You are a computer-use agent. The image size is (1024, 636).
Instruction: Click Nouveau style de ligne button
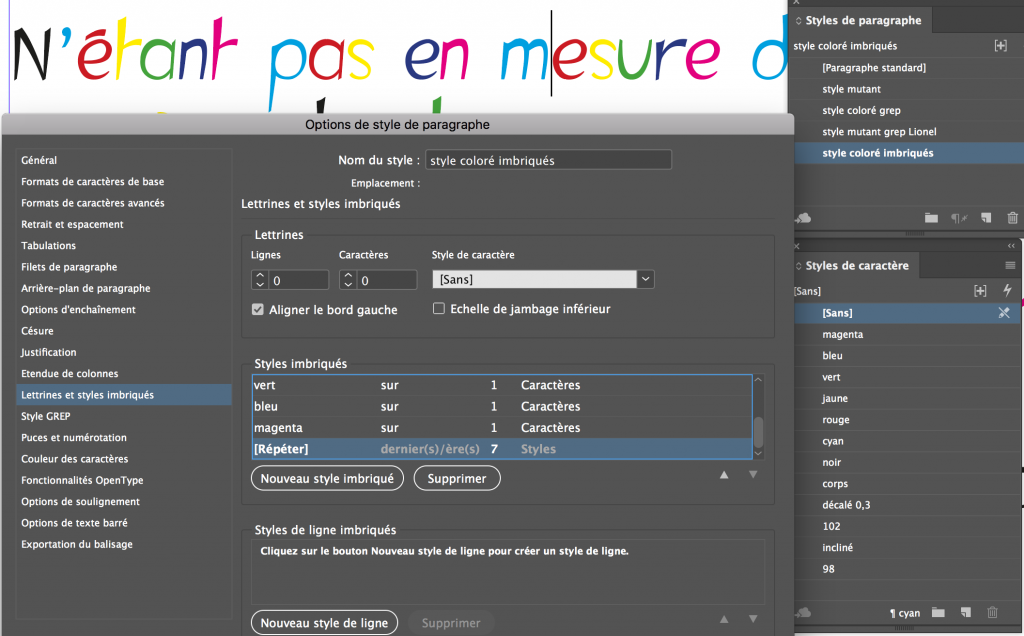click(324, 623)
